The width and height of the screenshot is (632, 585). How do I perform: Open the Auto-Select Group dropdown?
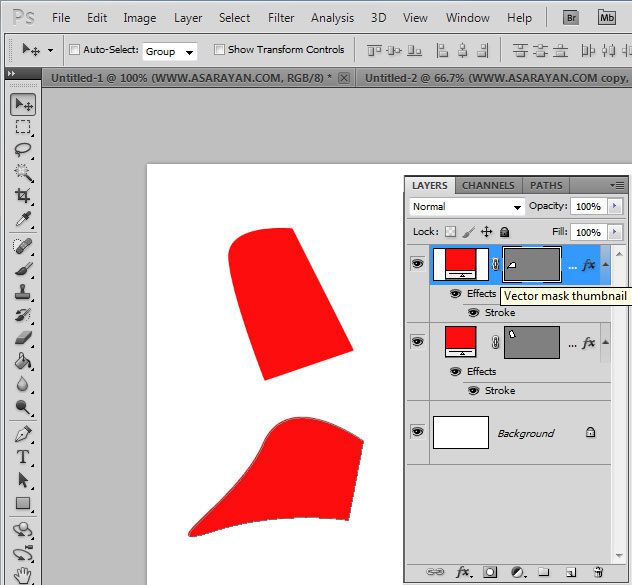pos(169,51)
